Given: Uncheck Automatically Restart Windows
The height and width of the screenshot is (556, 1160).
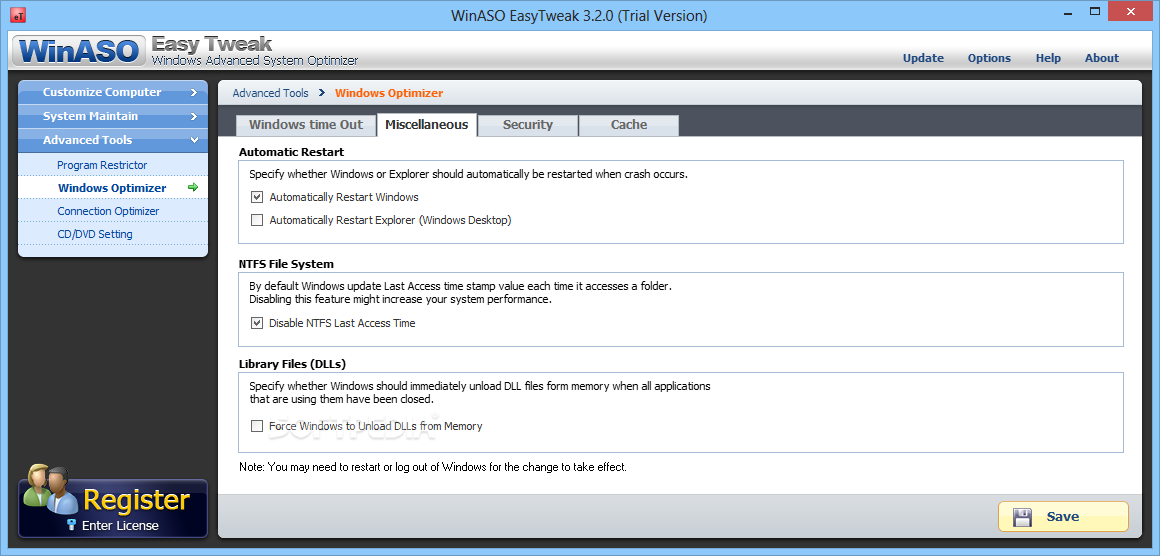Looking at the screenshot, I should [257, 197].
